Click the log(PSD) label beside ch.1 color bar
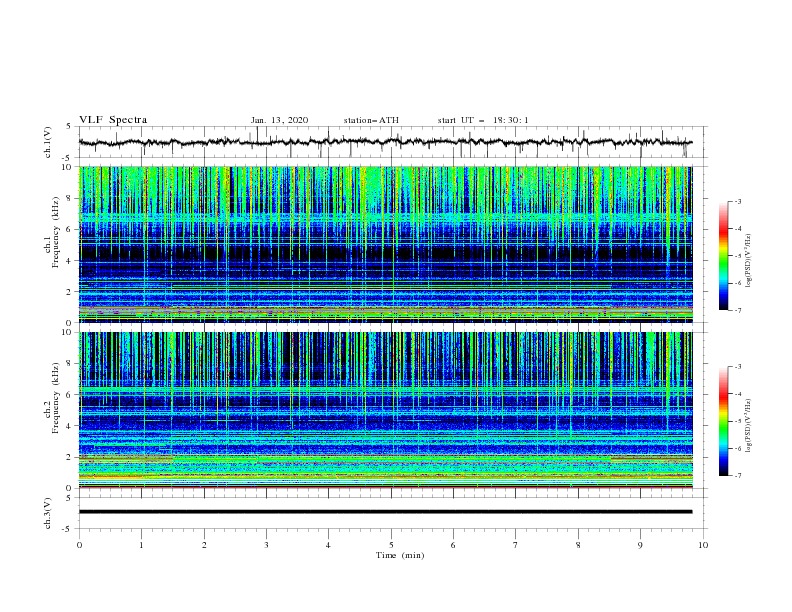The width and height of the screenshot is (792, 612). tap(749, 261)
